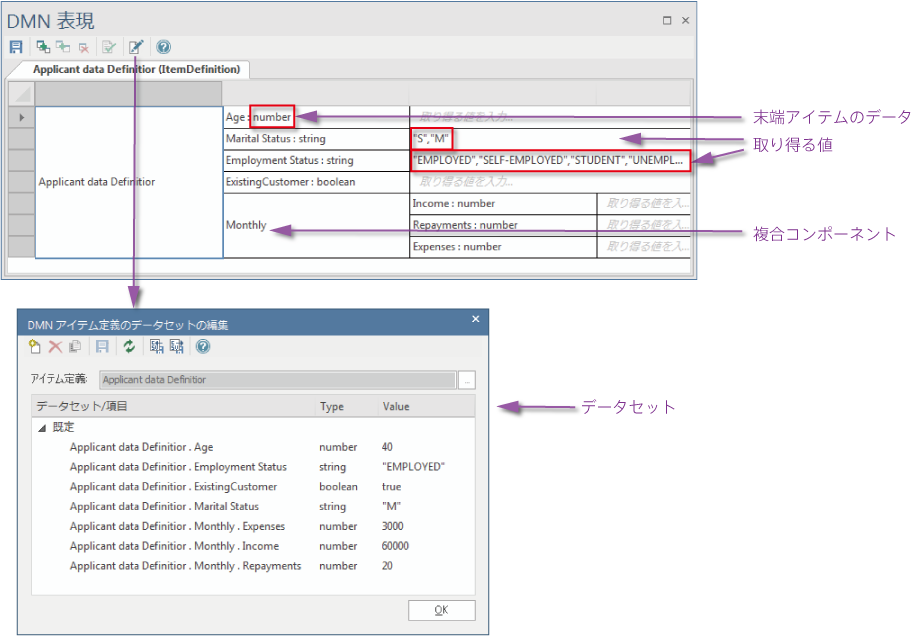
Task: Click the red X delete data set icon
Action: (55, 347)
